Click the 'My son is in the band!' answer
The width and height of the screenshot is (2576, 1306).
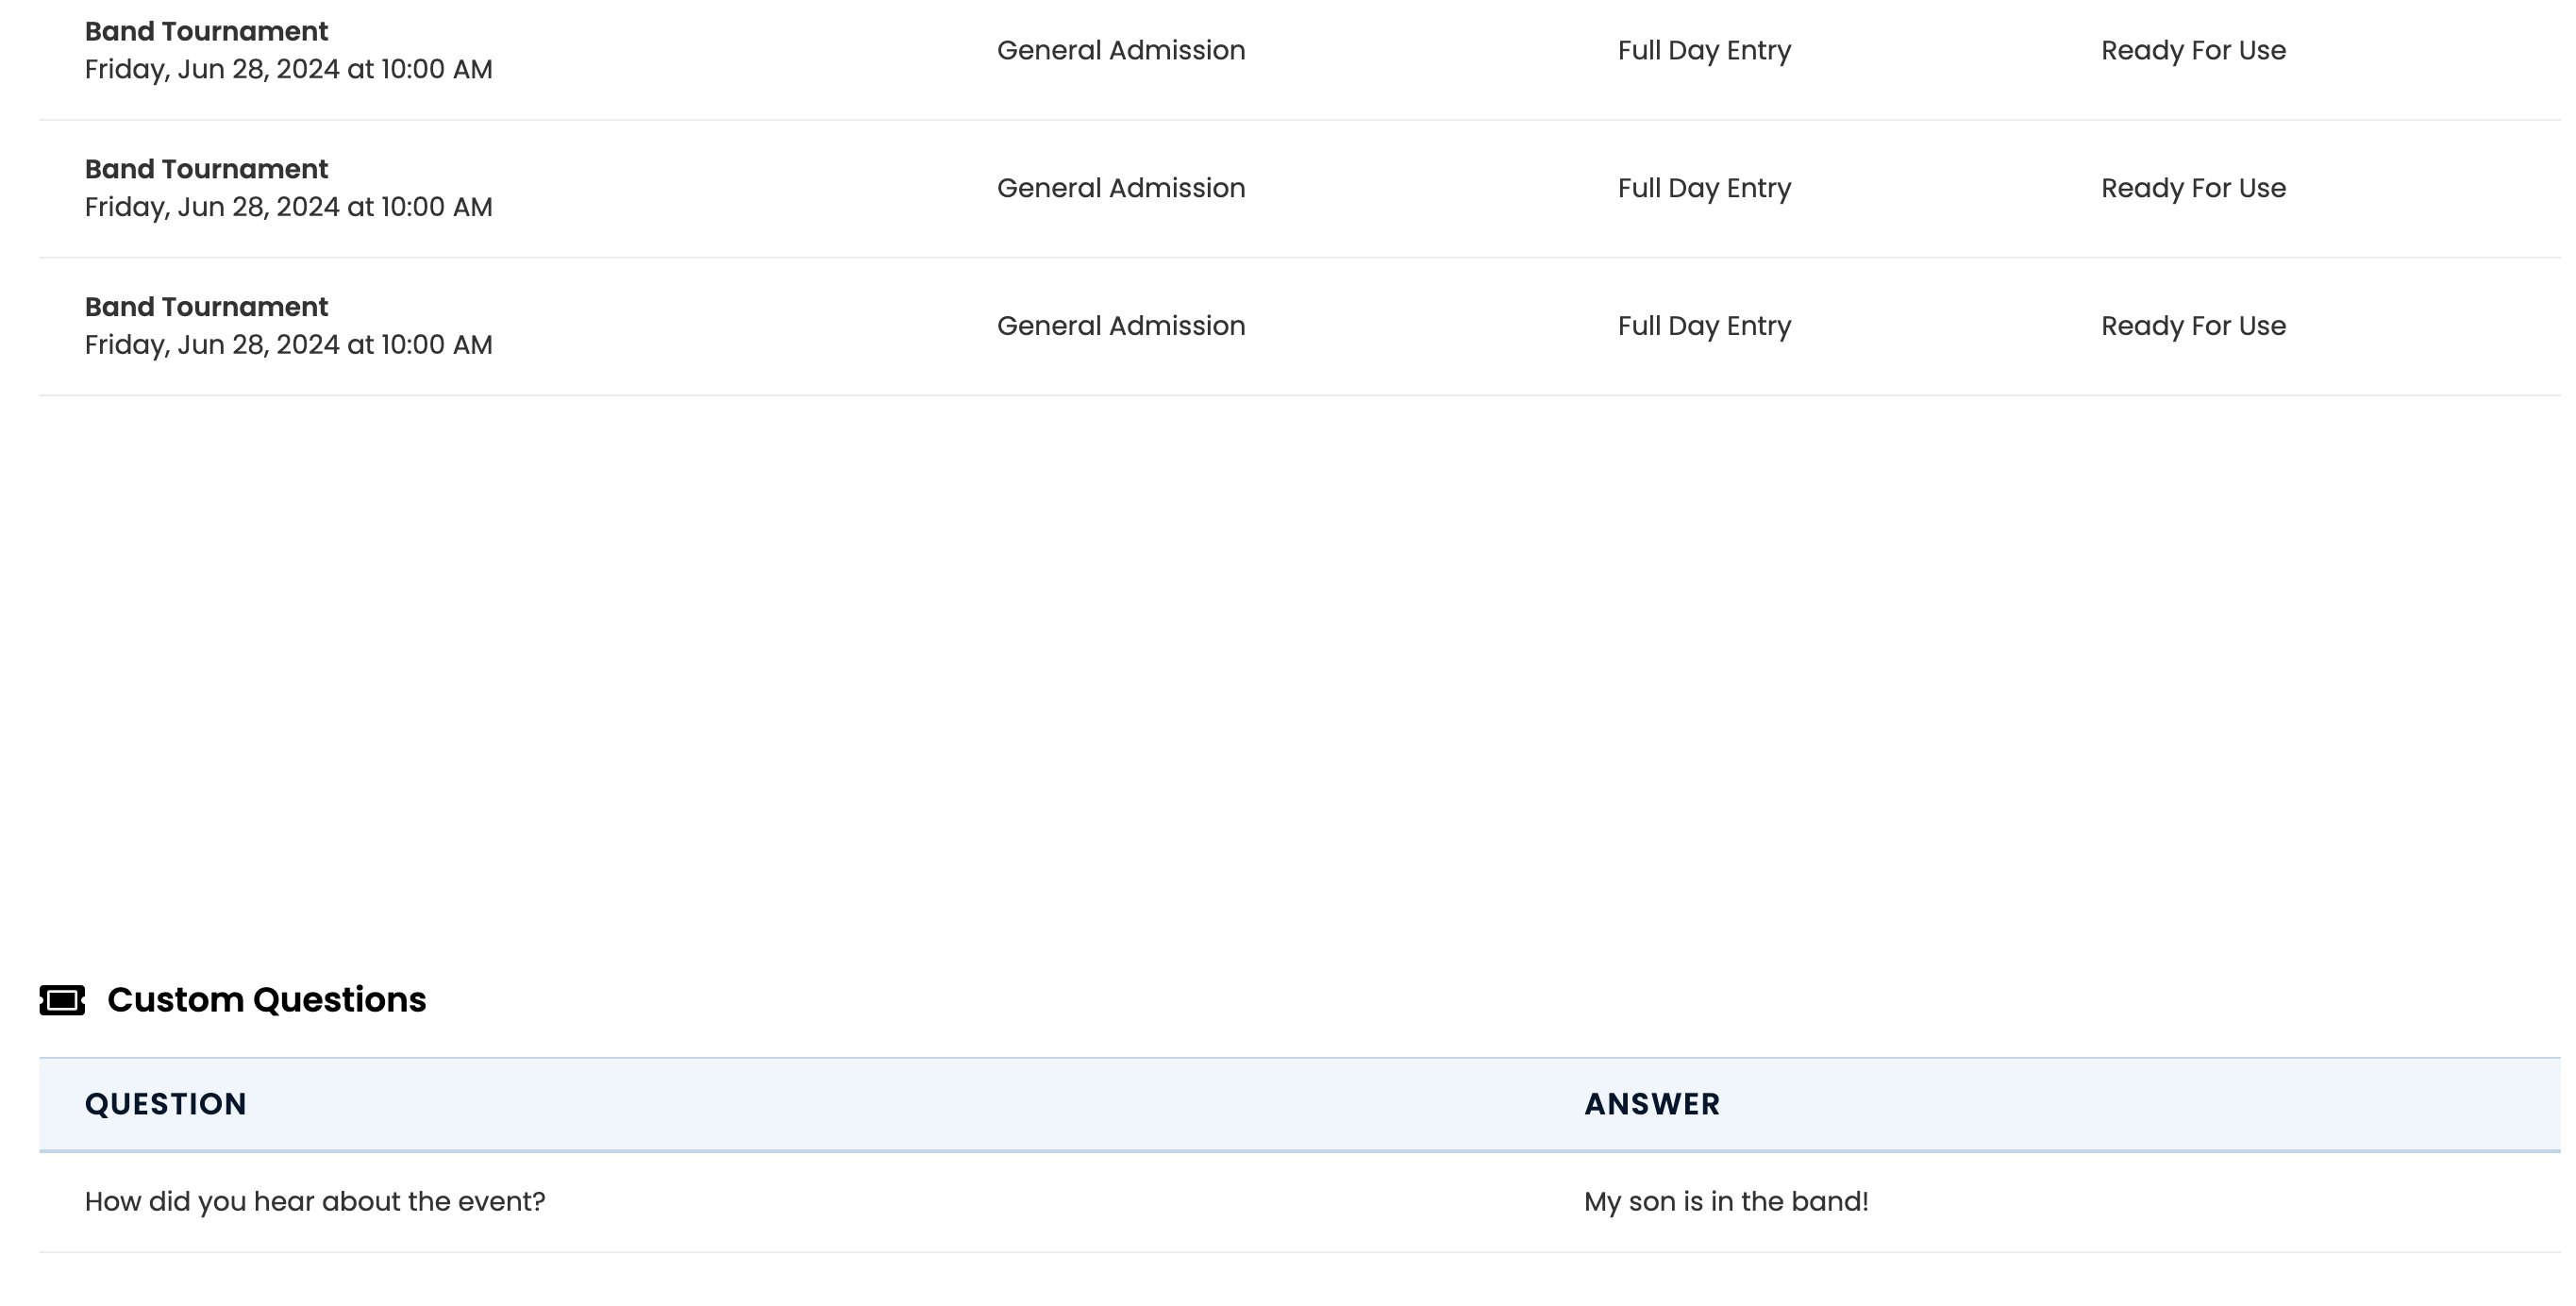point(1726,1201)
